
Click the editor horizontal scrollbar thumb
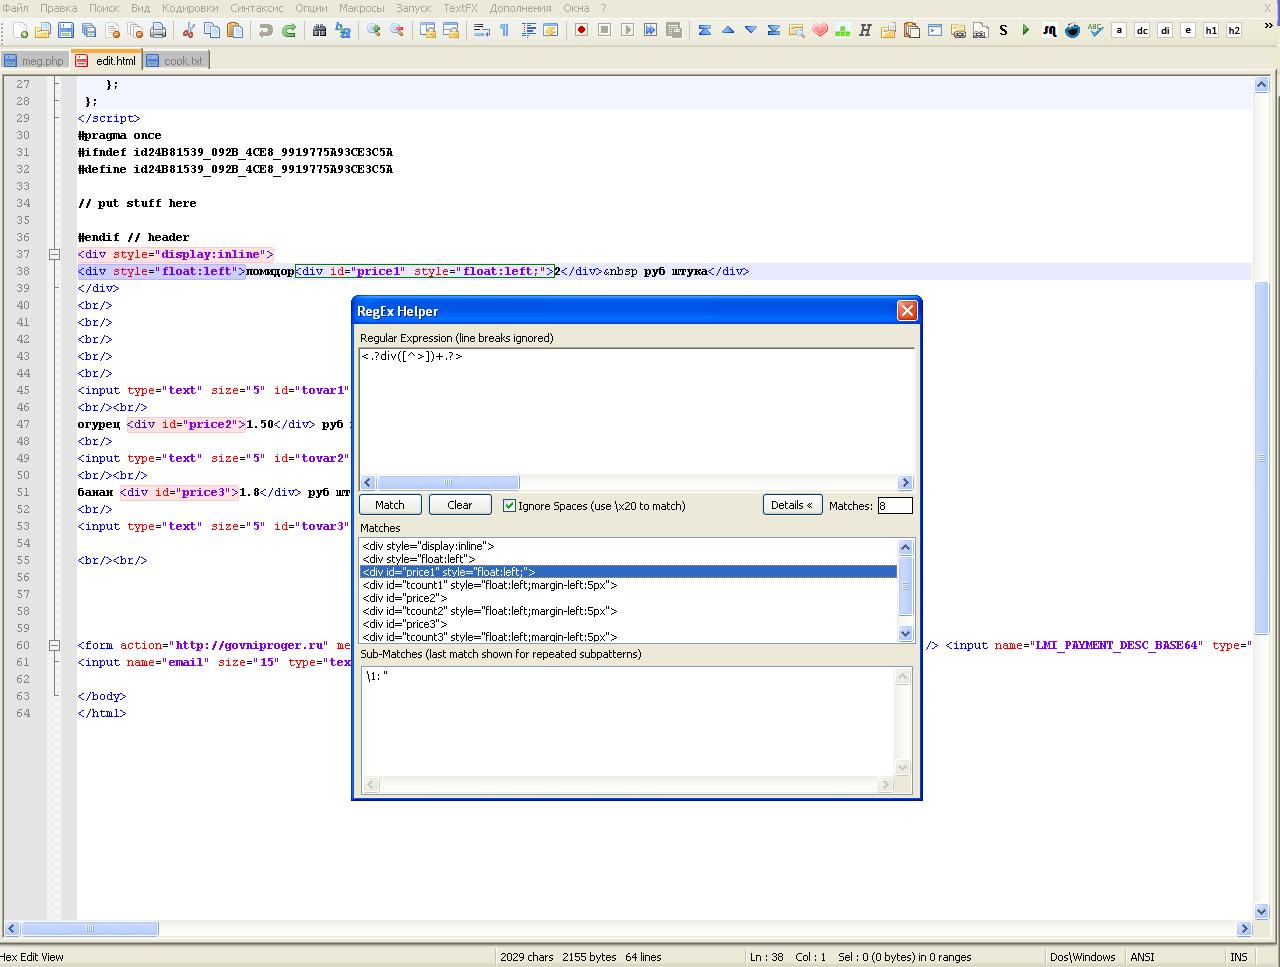pos(89,929)
